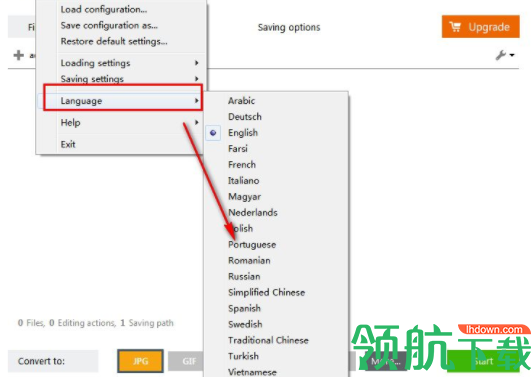
Task: Select GIF output format button
Action: 186,361
